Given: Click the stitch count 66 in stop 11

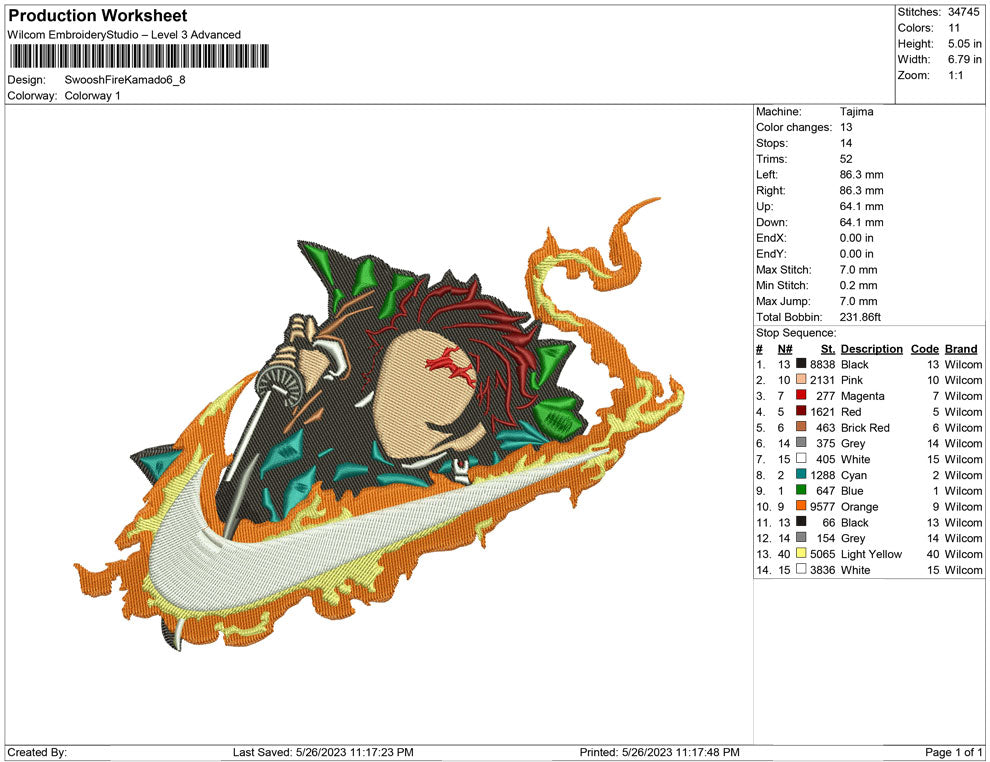Looking at the screenshot, I should (x=829, y=522).
